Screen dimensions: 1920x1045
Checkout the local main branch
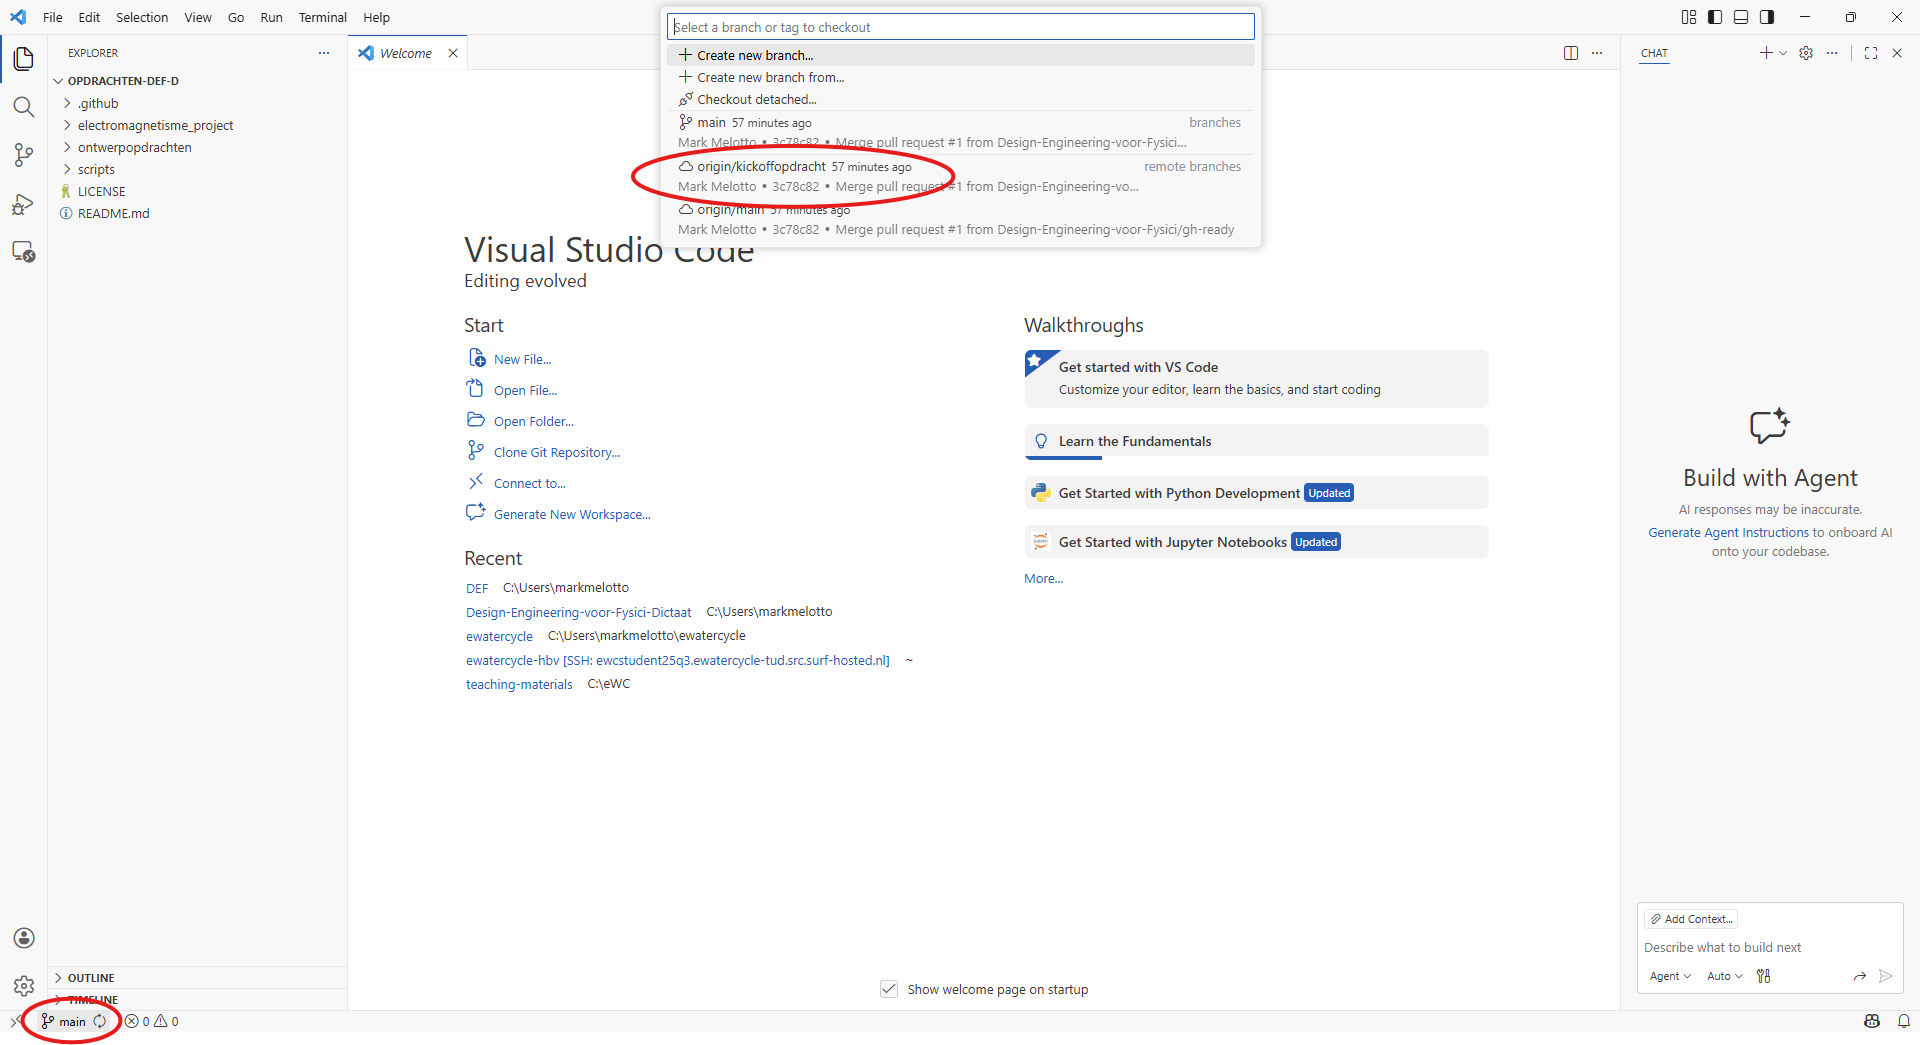(961, 132)
